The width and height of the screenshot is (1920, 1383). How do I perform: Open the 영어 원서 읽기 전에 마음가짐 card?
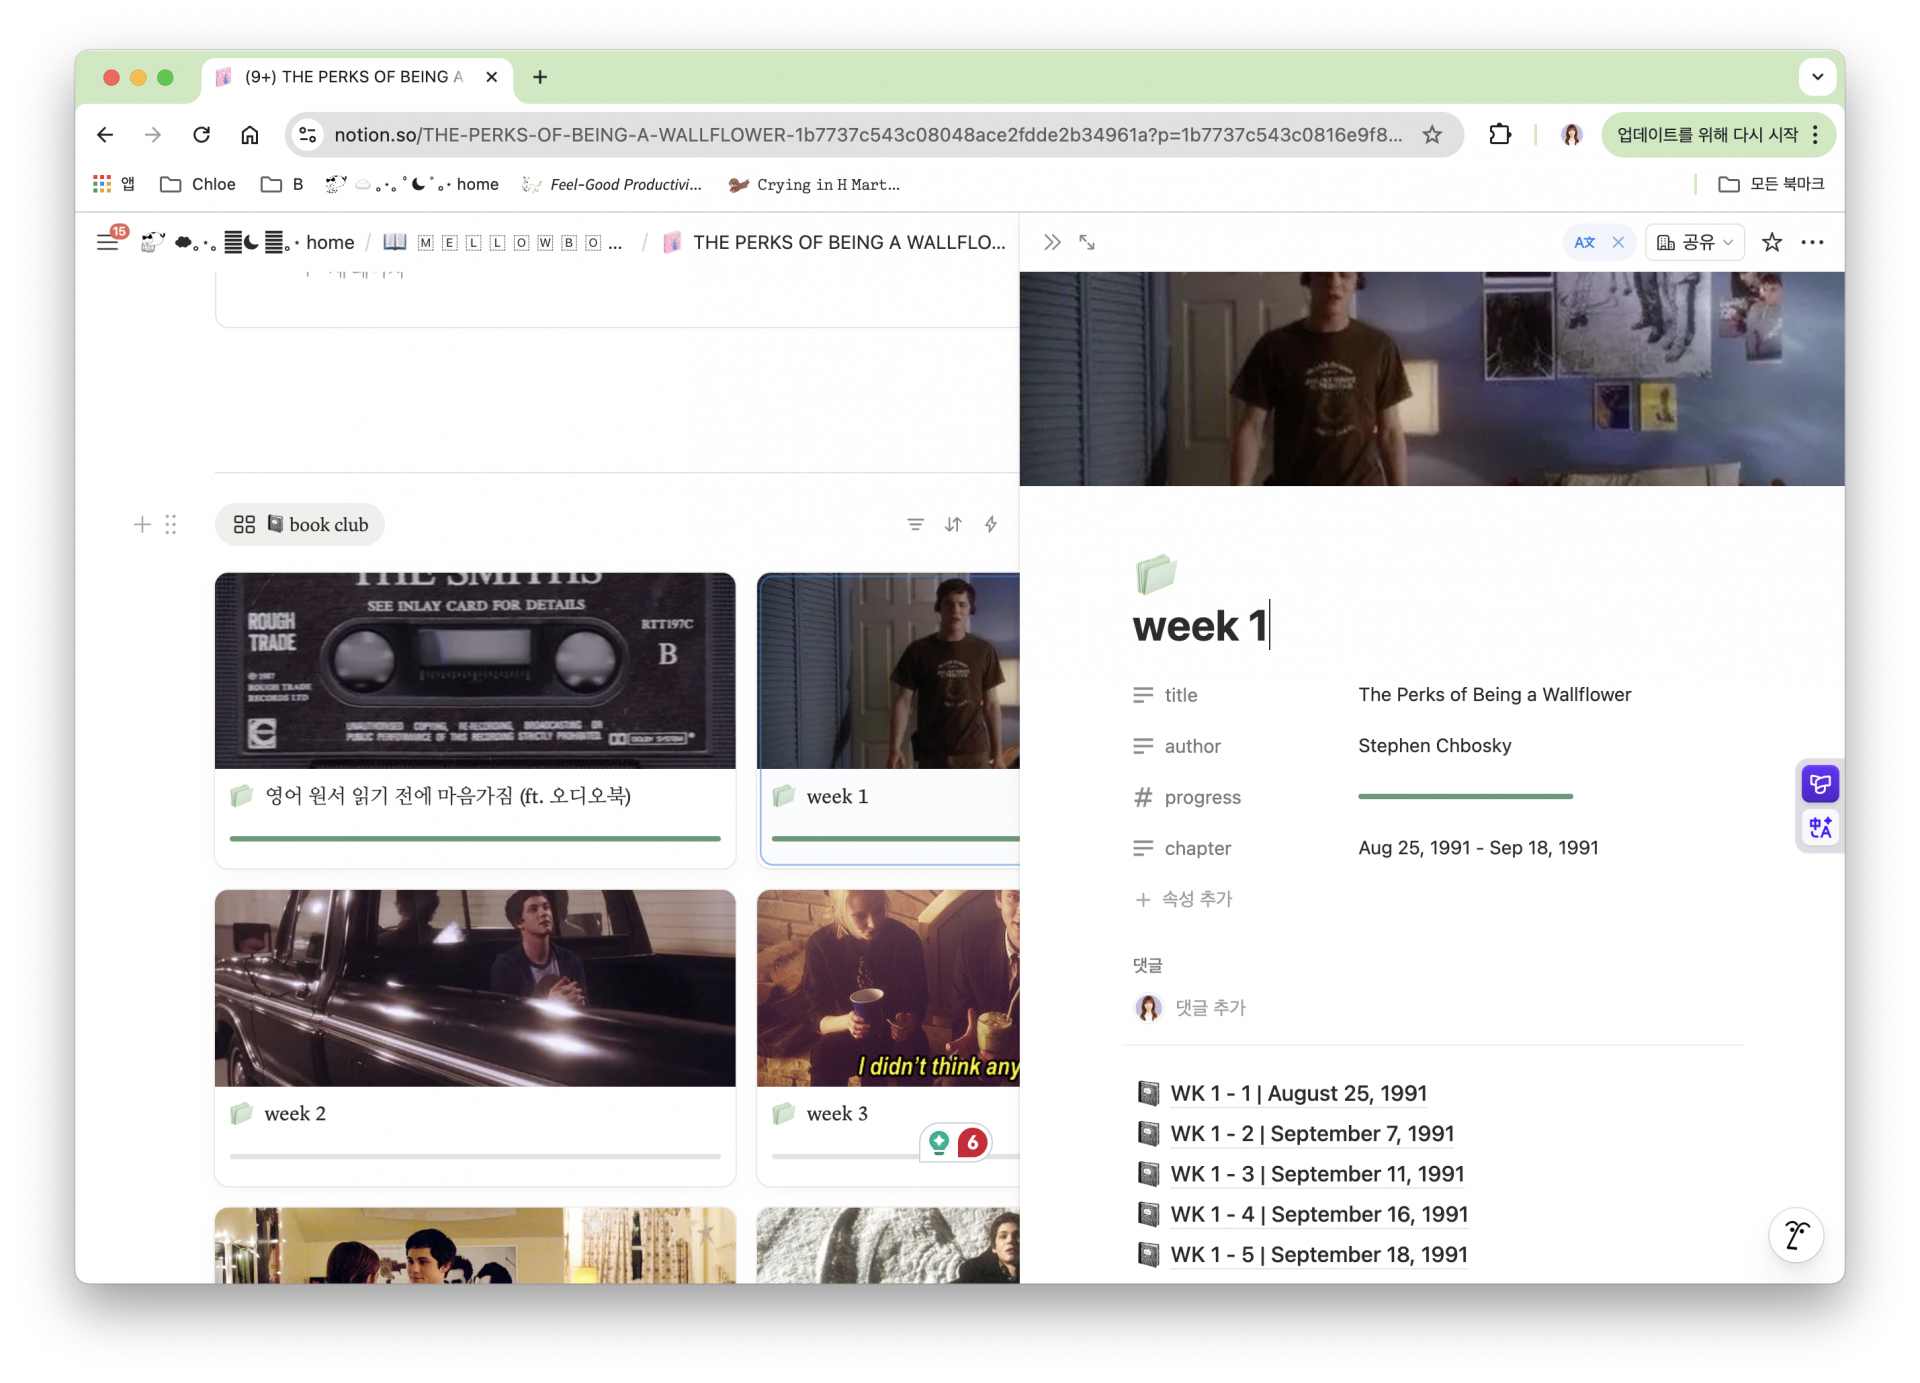coord(475,720)
